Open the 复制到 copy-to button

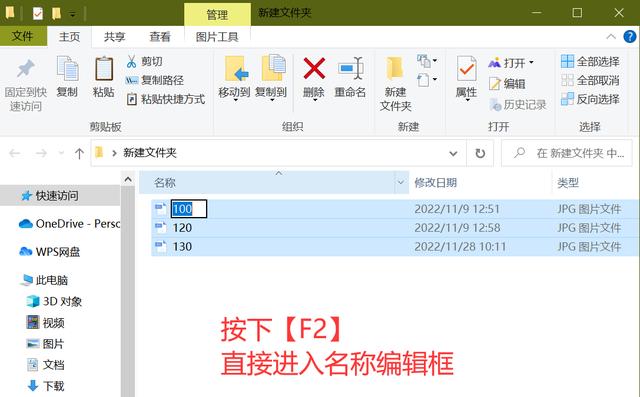pos(271,78)
